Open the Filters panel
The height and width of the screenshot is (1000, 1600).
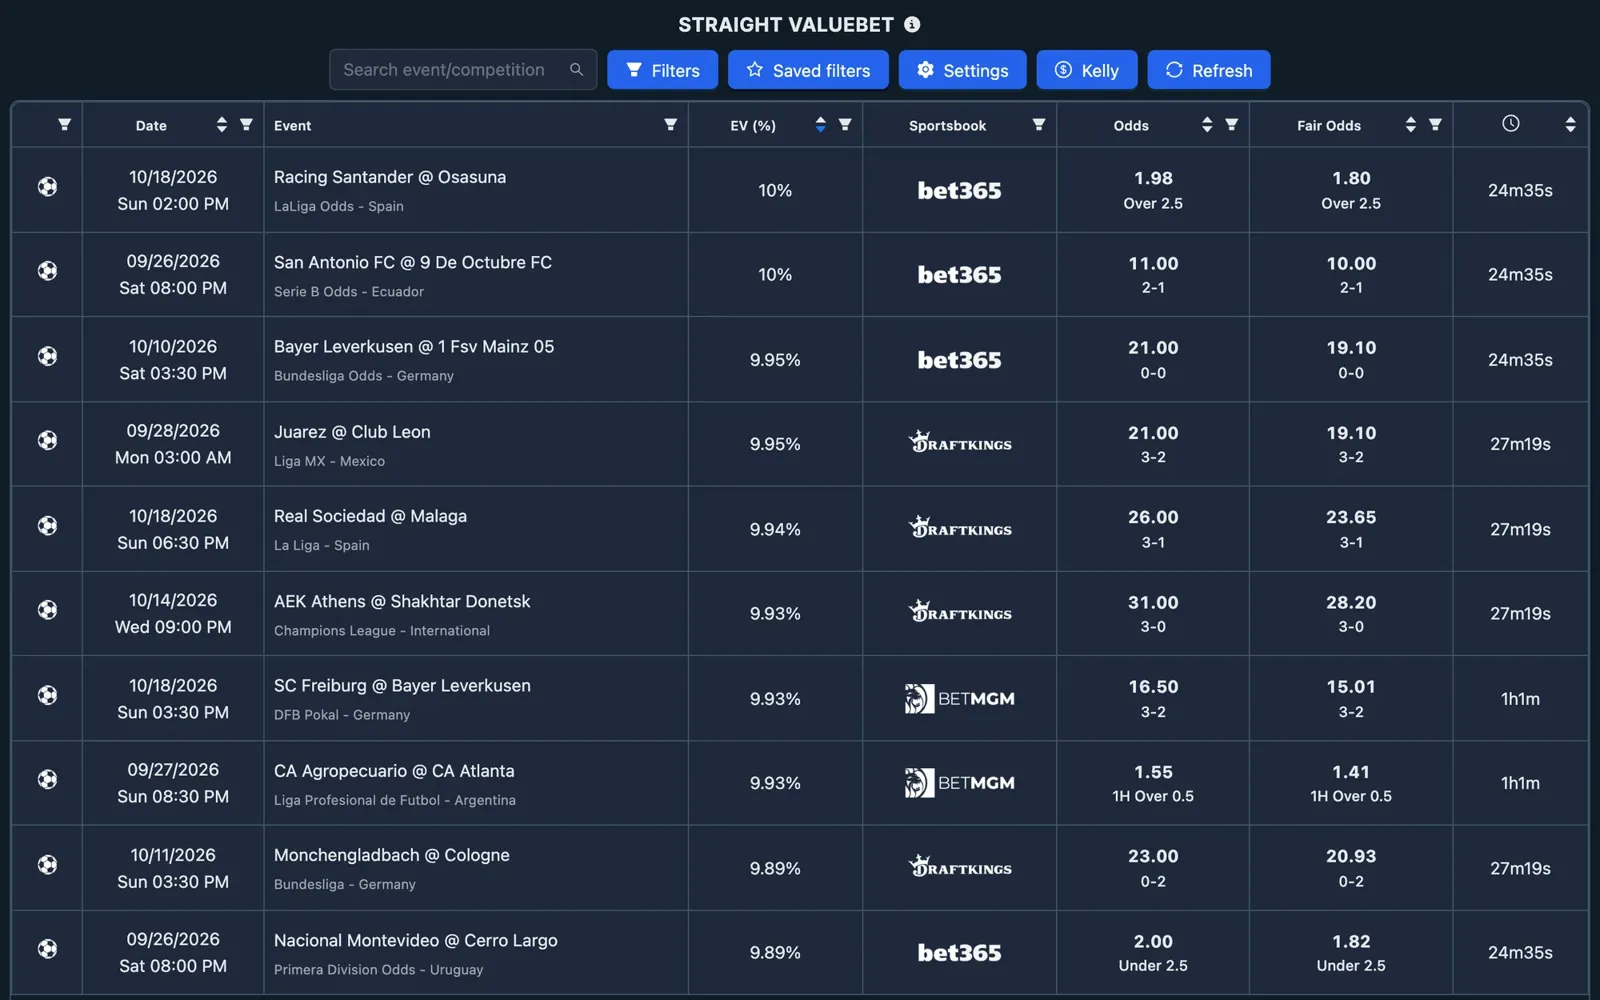click(662, 70)
